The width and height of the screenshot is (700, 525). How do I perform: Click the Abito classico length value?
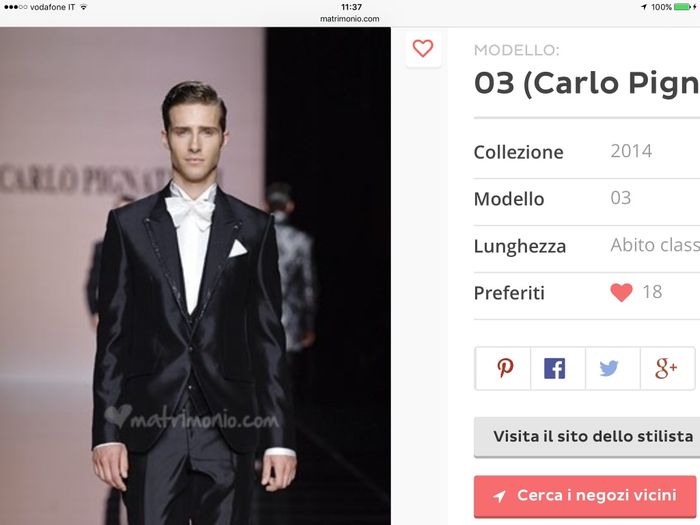(655, 245)
